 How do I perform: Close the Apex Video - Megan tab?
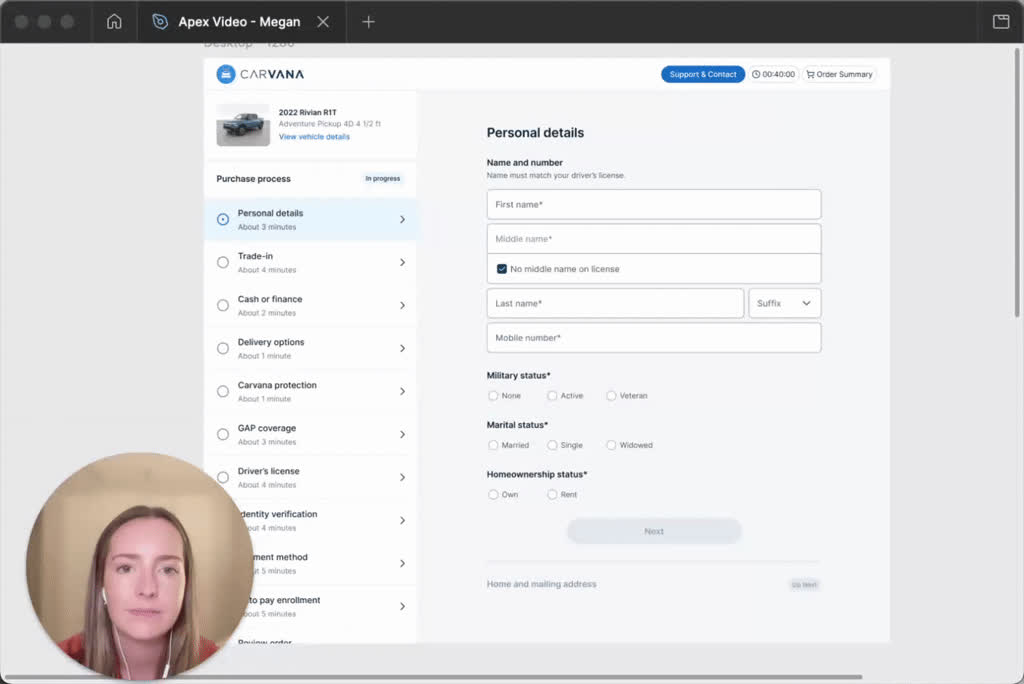(x=323, y=22)
